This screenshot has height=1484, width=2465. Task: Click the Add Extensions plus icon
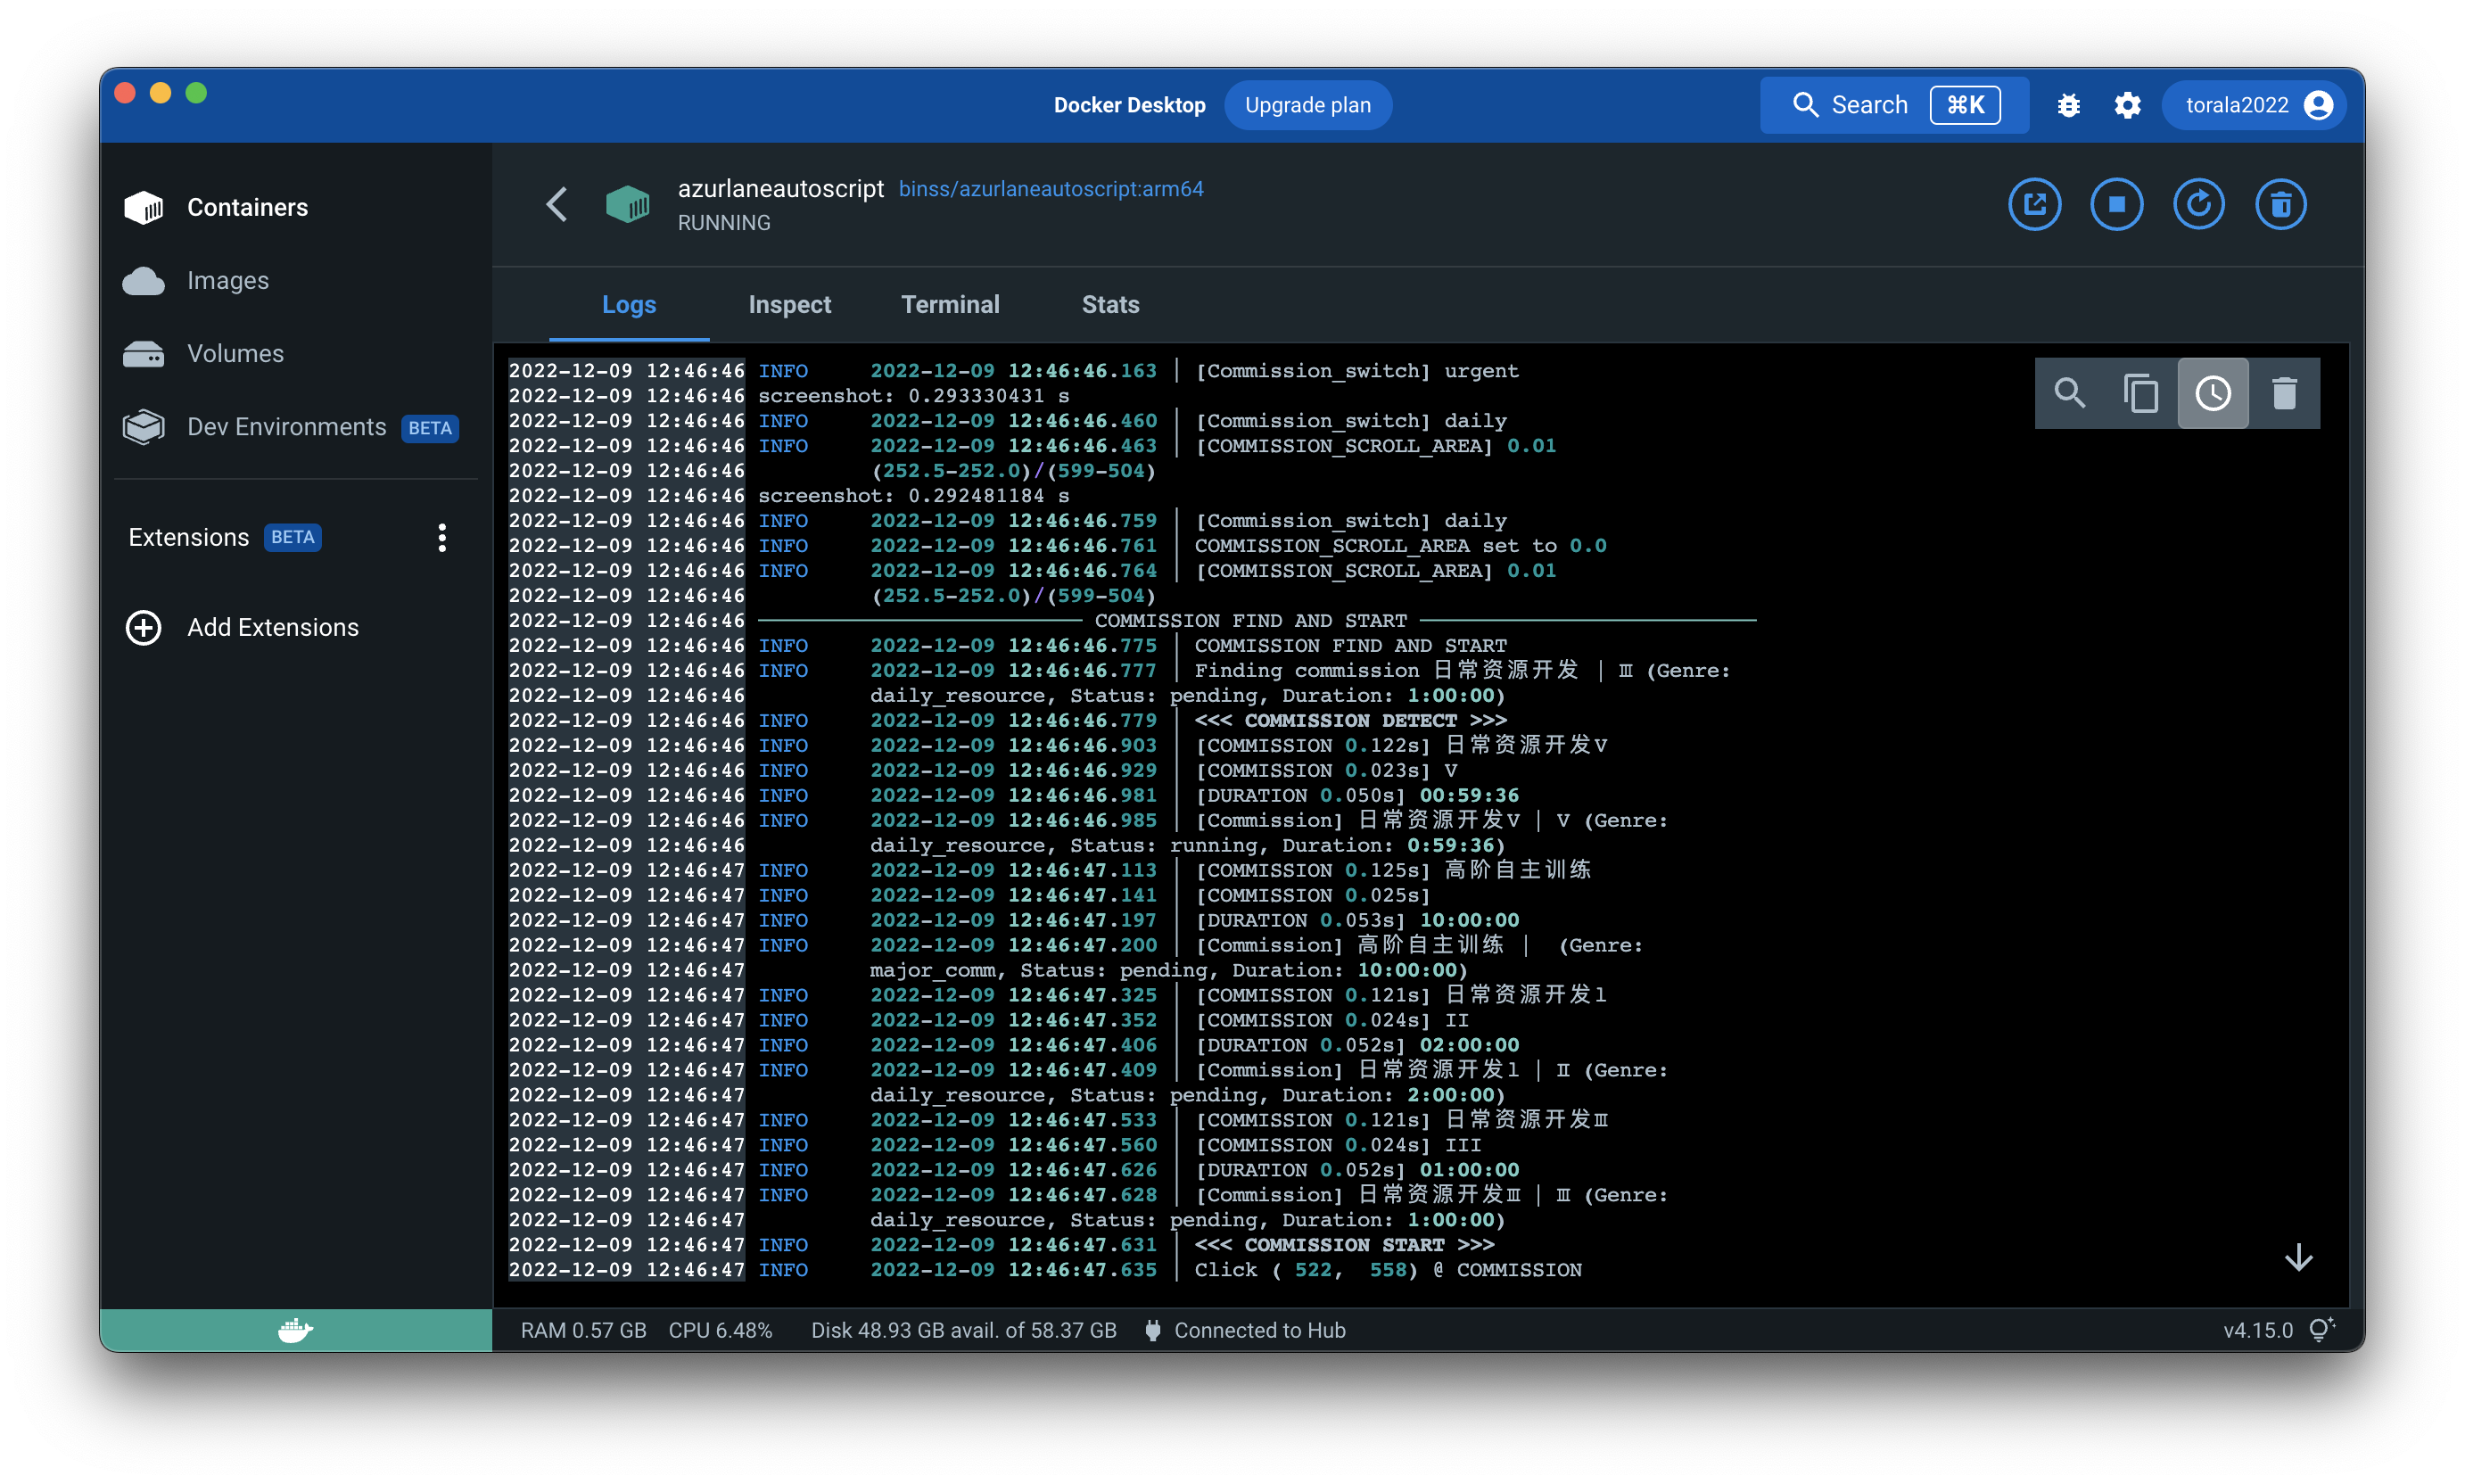(x=144, y=627)
